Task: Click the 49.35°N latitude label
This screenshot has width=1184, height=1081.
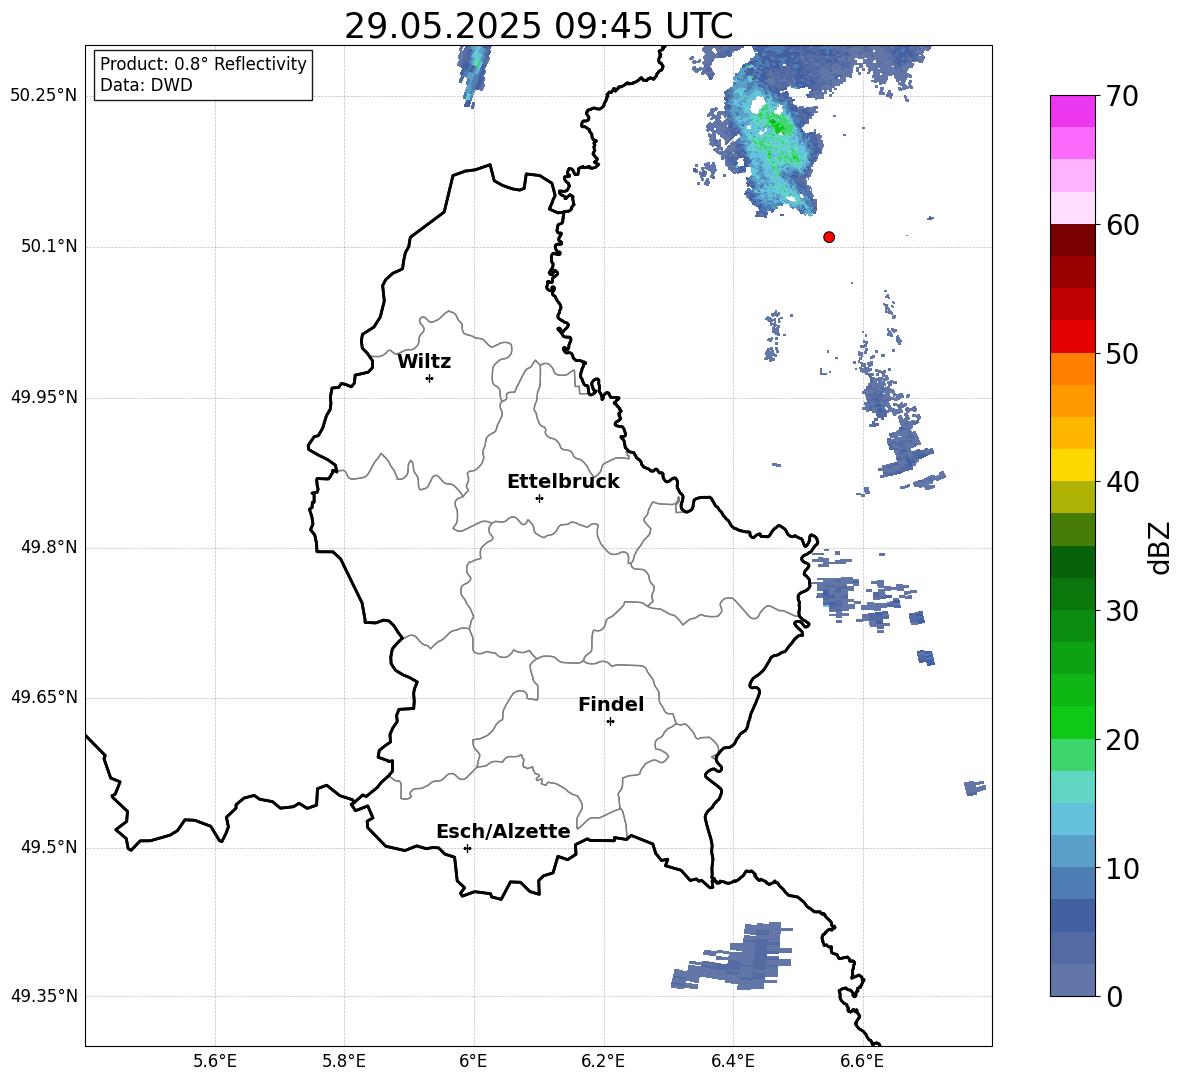Action: click(44, 996)
